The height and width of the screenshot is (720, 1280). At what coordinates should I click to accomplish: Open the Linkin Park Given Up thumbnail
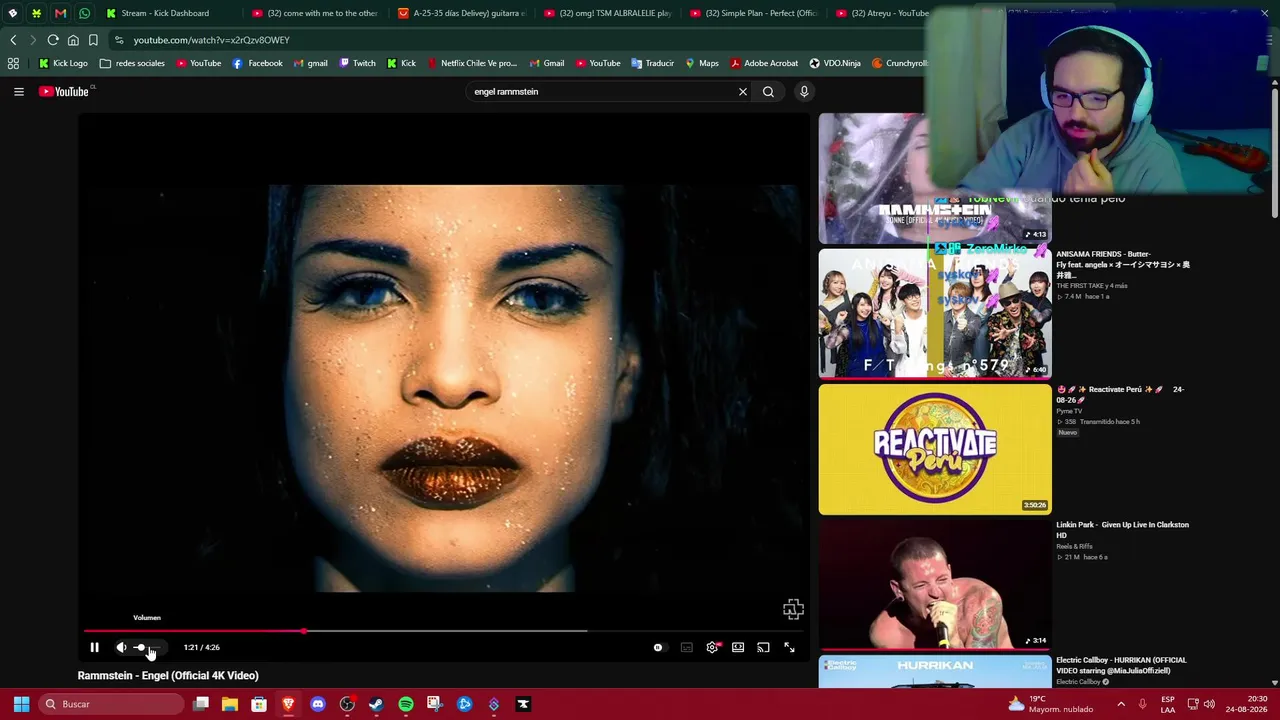click(x=935, y=584)
